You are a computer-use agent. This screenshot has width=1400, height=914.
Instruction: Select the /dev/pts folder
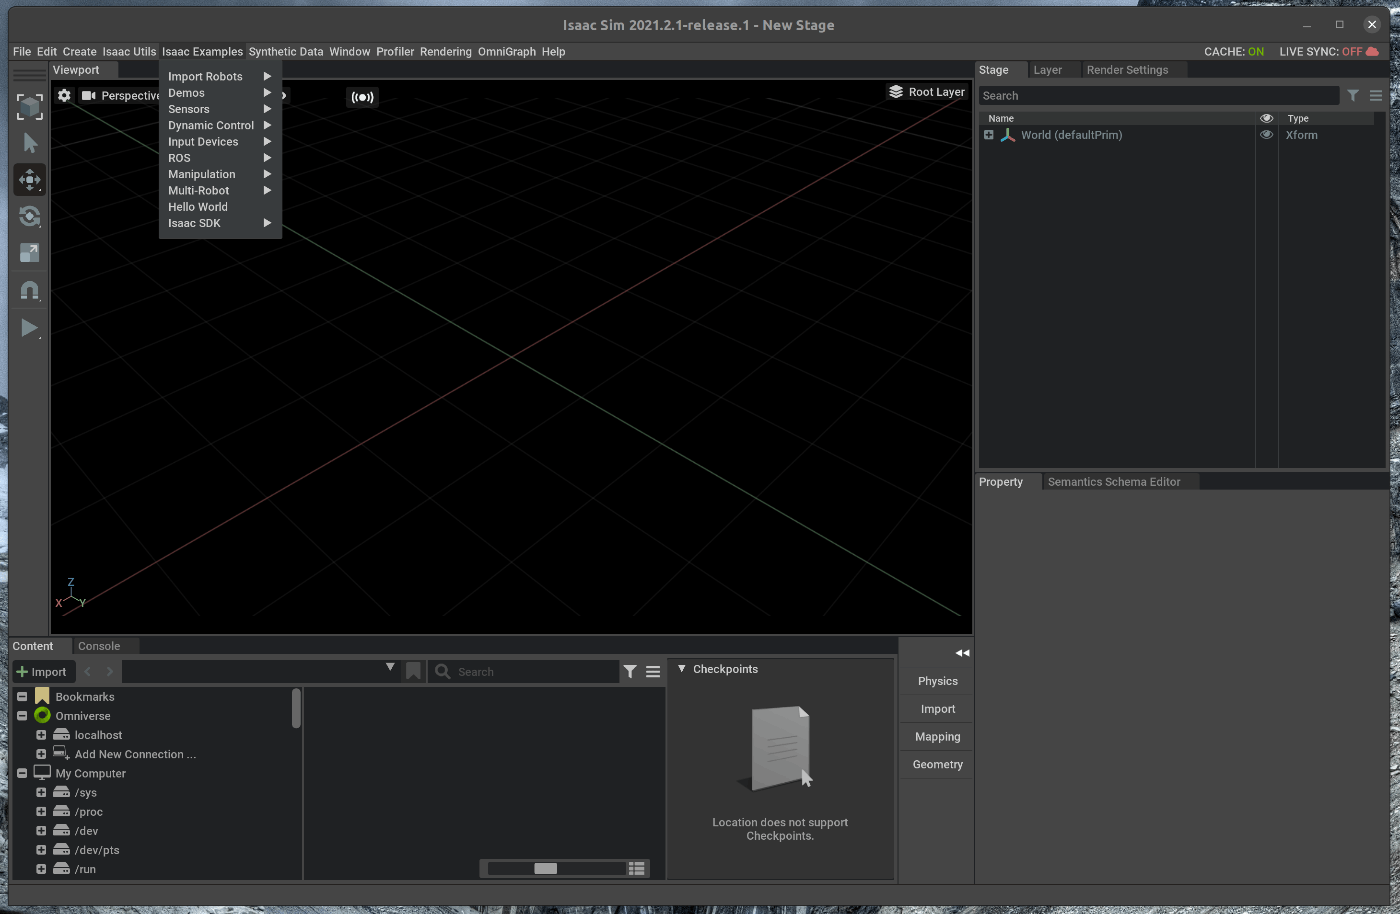[97, 850]
